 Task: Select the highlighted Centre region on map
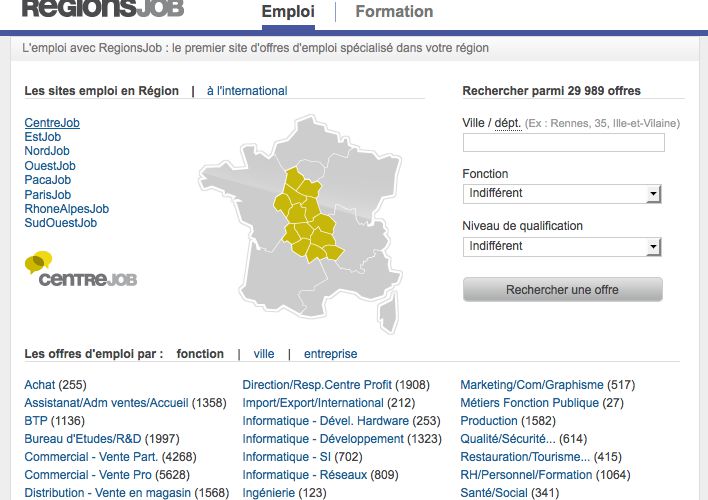[308, 217]
